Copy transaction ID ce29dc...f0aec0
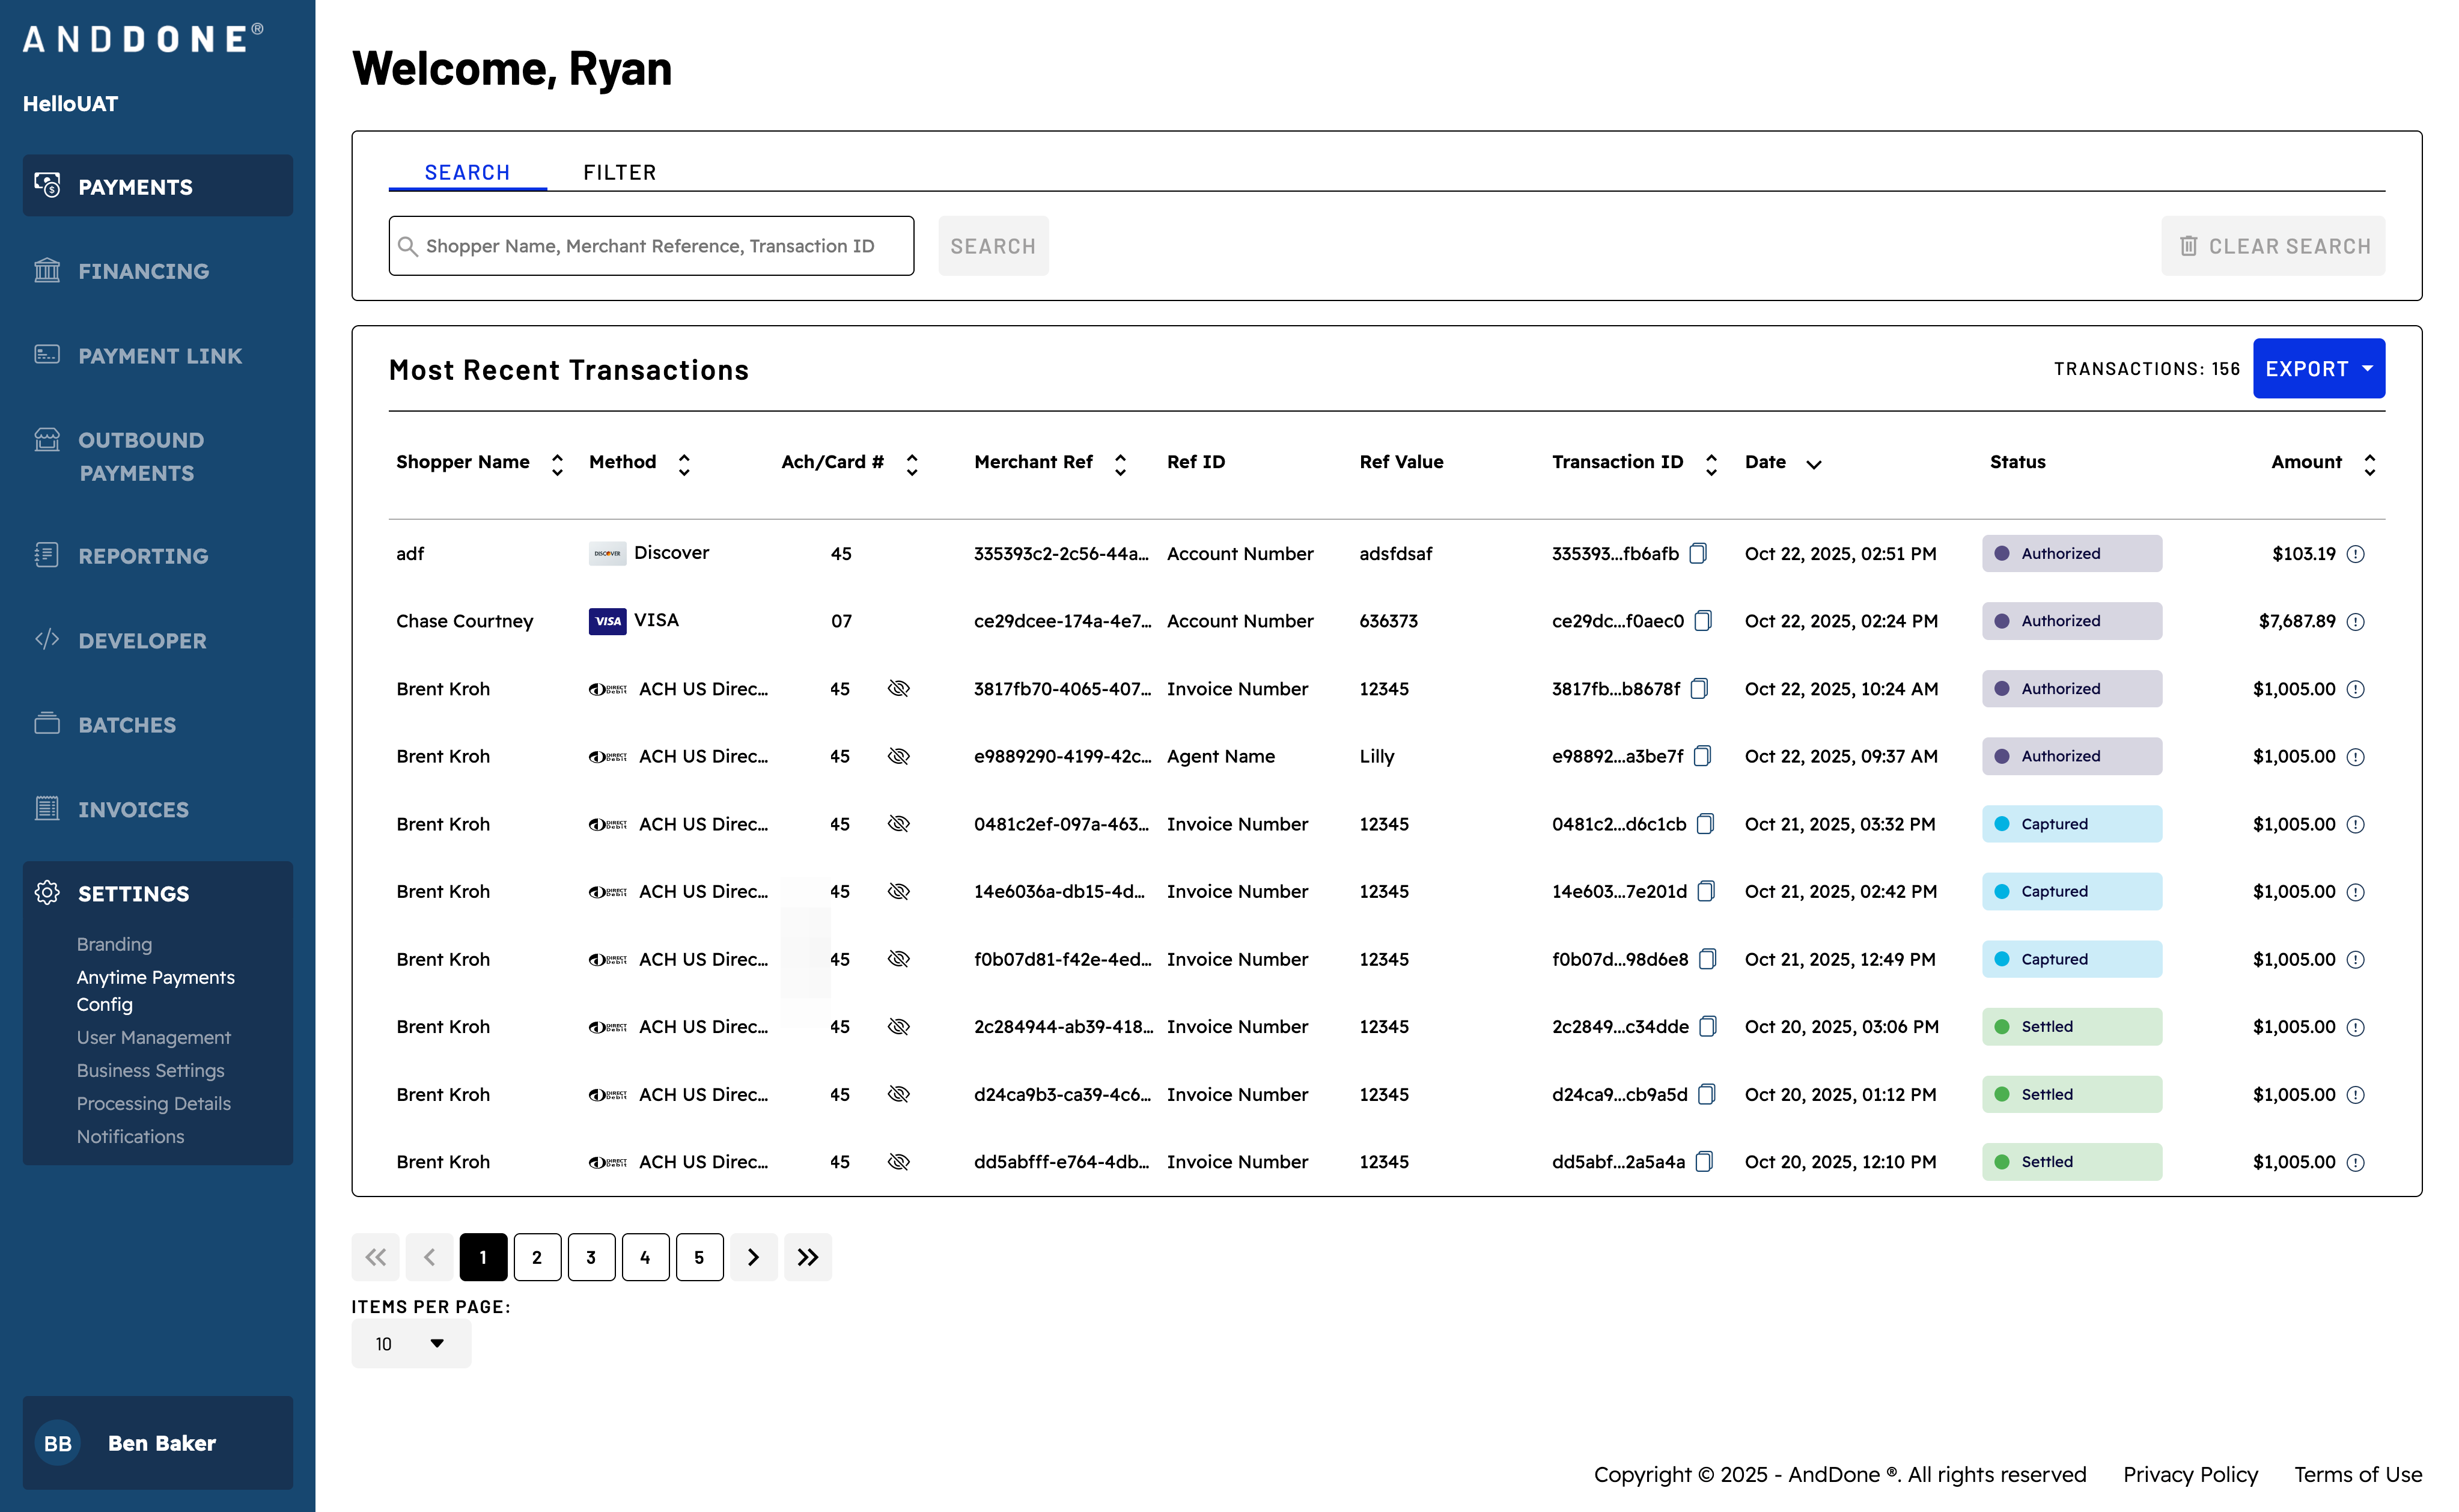2459x1512 pixels. 1703,621
